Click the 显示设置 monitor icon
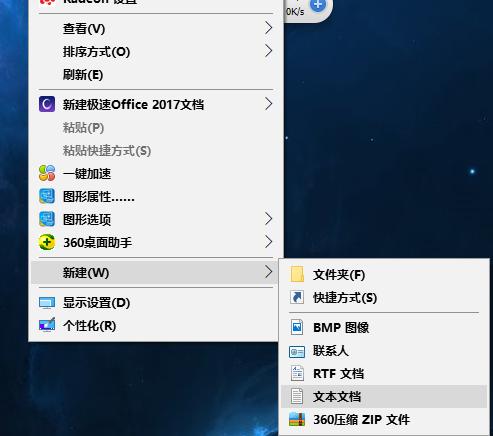Viewport: 493px width, 436px height. 47,303
